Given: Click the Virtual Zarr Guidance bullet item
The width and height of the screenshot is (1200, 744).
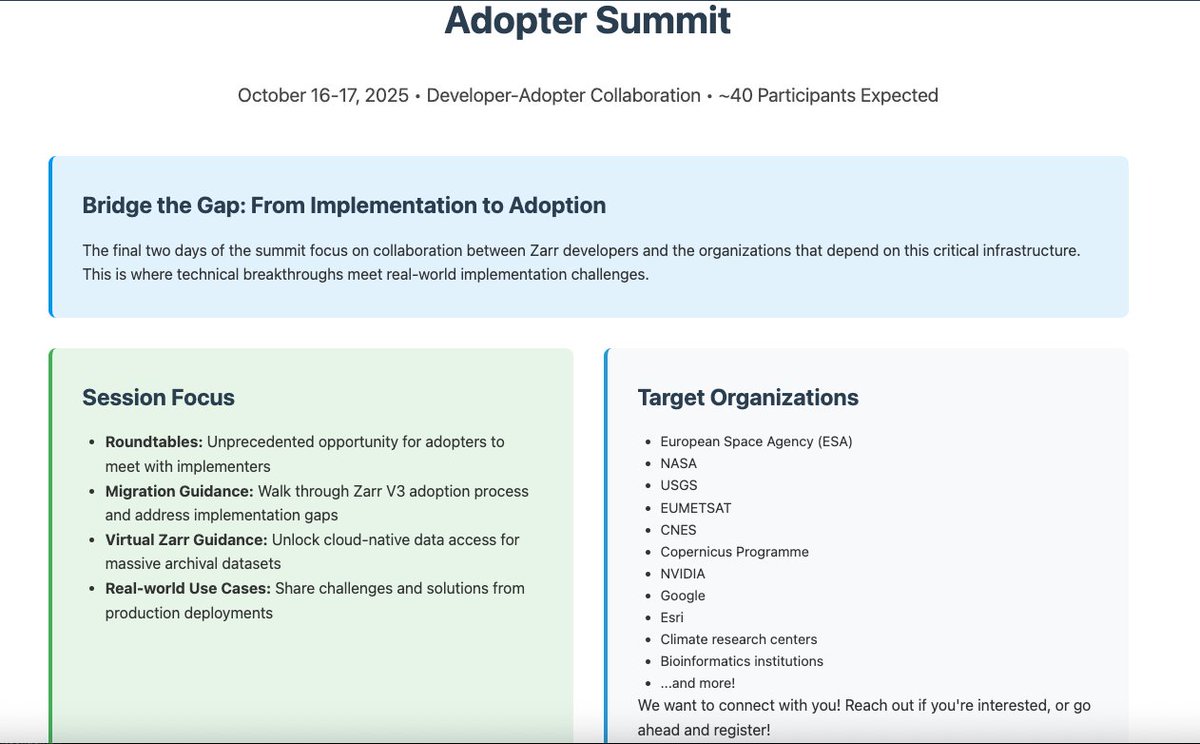Looking at the screenshot, I should pos(312,552).
